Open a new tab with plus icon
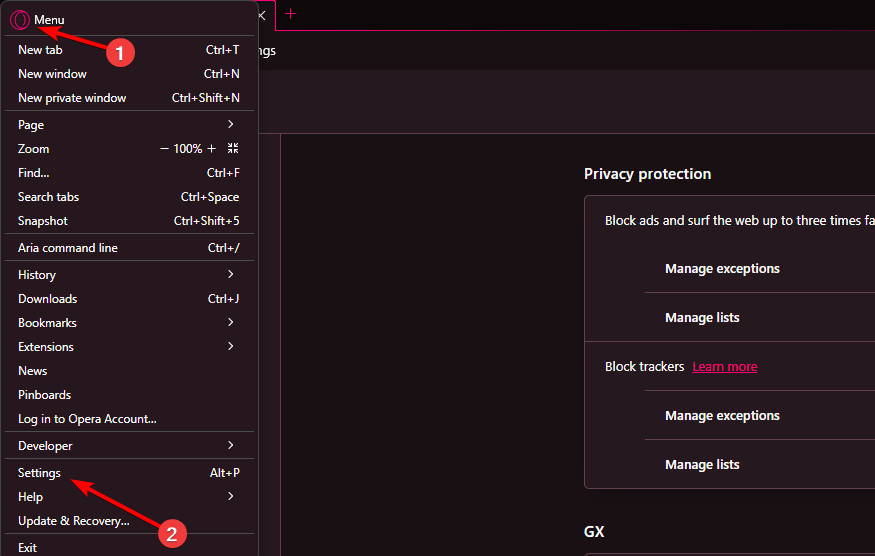 click(x=290, y=13)
